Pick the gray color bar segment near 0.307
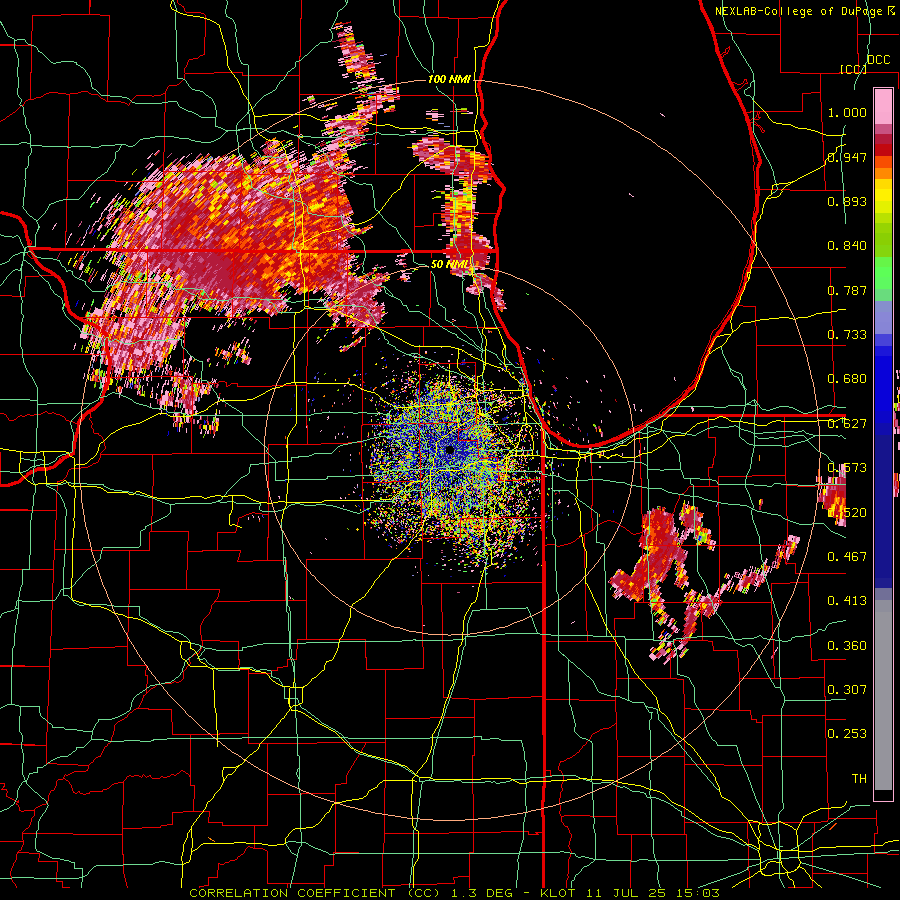 pos(883,695)
